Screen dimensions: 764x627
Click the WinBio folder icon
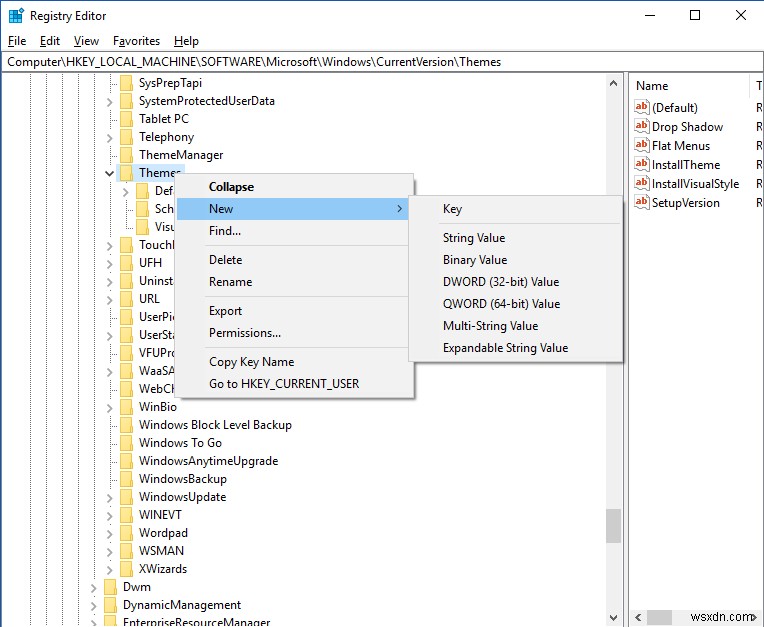126,407
